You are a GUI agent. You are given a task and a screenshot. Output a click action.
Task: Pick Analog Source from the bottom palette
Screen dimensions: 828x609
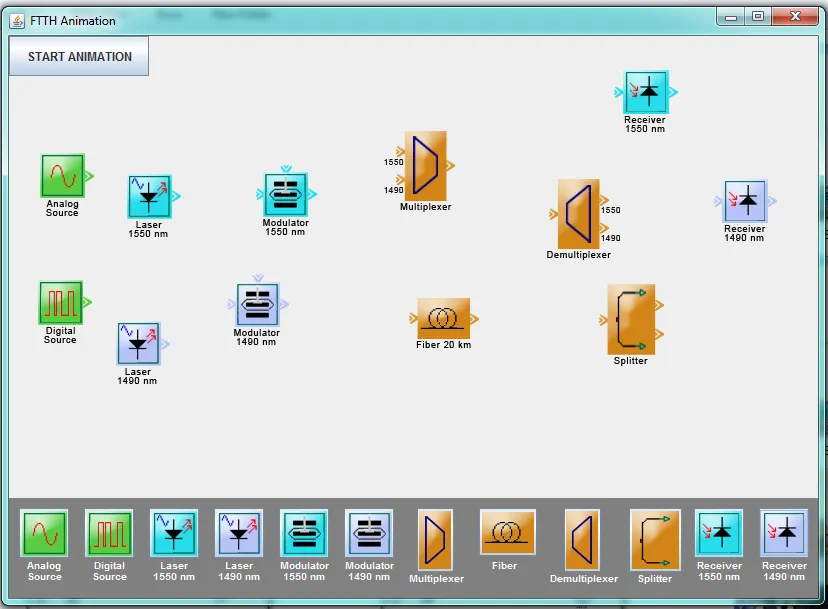coord(44,533)
